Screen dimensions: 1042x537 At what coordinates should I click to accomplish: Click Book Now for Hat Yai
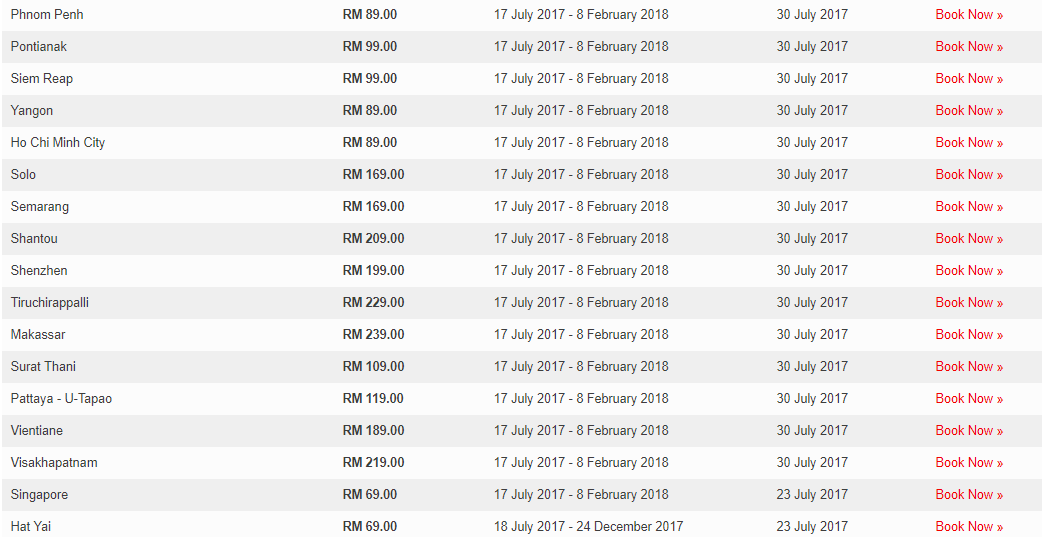(x=968, y=527)
